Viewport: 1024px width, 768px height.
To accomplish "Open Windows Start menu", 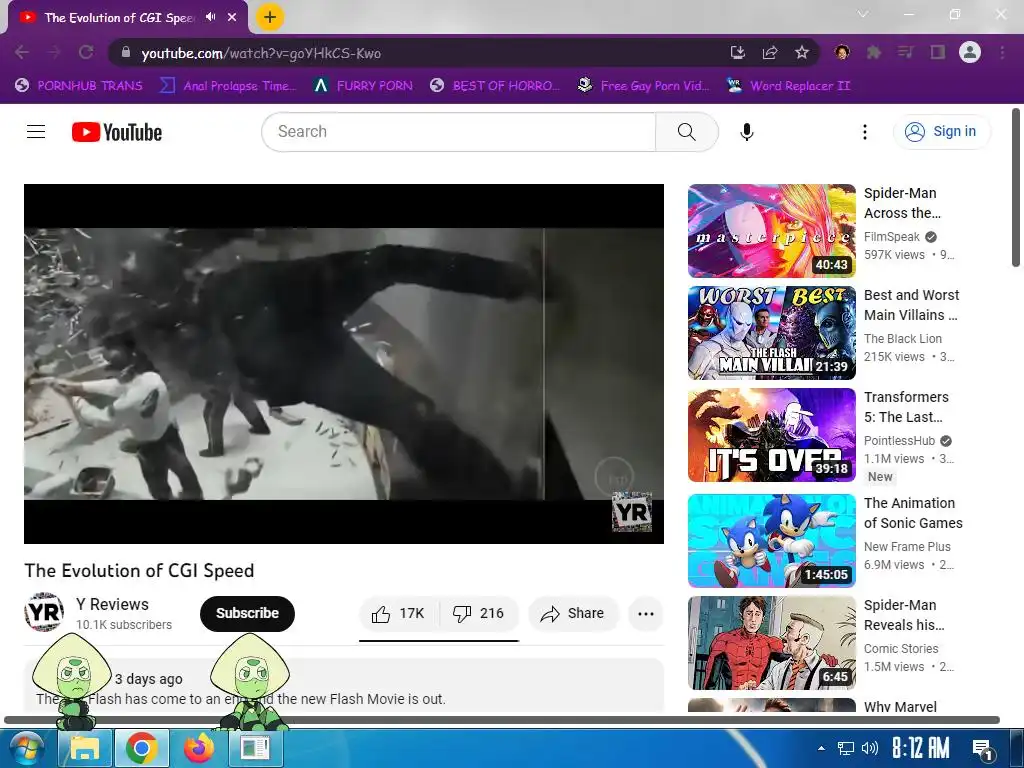I will click(26, 748).
